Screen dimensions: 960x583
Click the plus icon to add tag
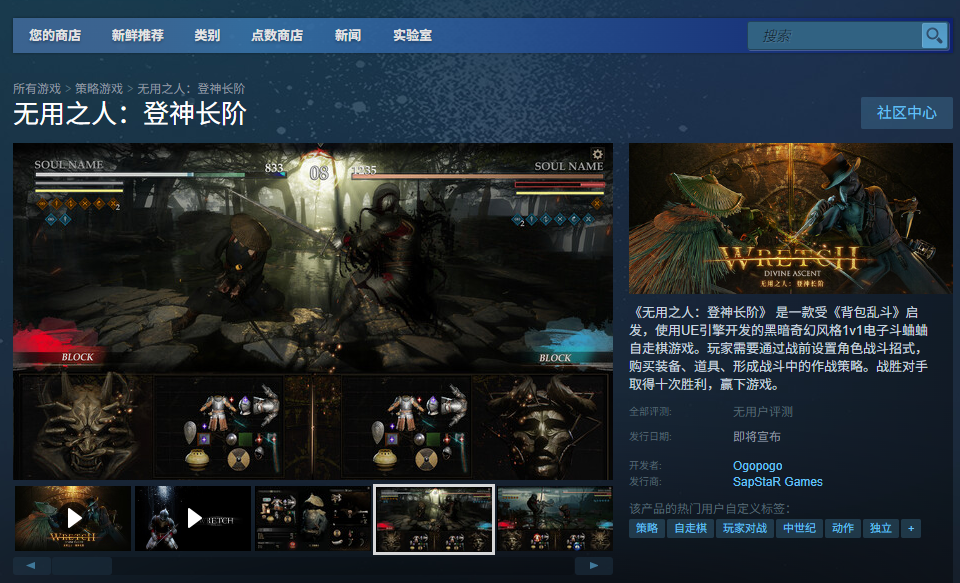coord(910,528)
